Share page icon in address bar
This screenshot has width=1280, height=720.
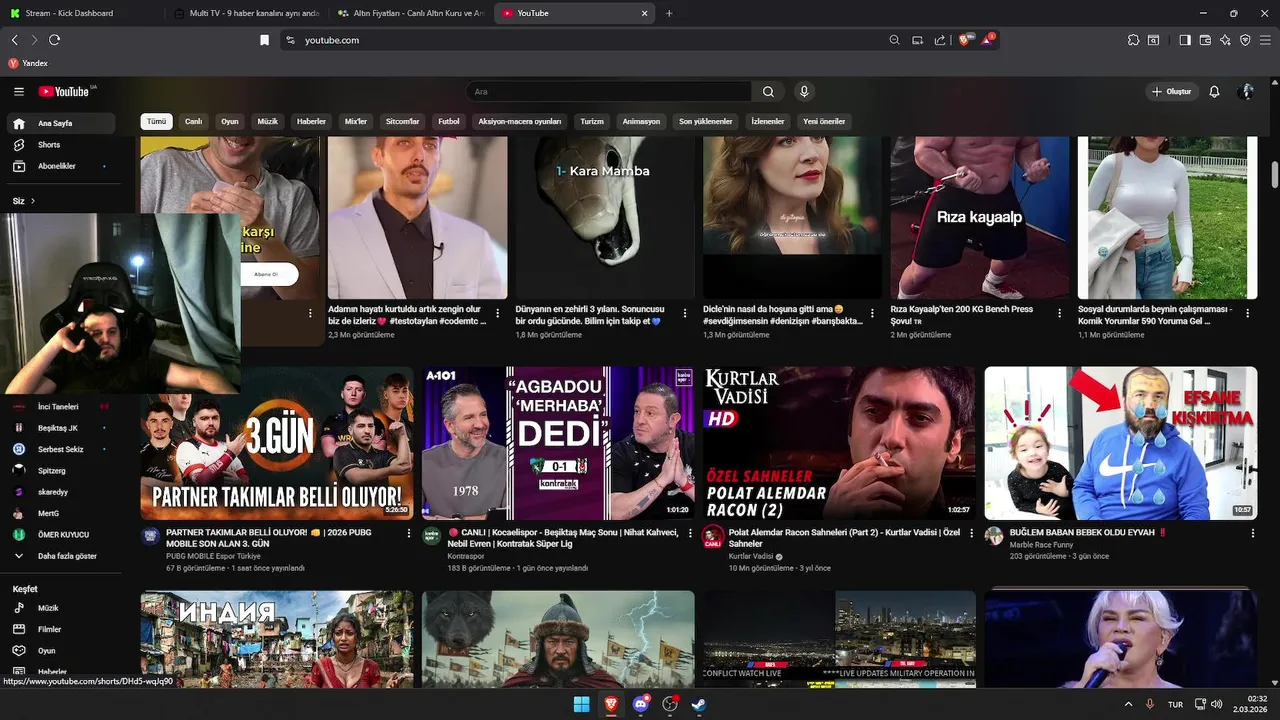click(940, 40)
